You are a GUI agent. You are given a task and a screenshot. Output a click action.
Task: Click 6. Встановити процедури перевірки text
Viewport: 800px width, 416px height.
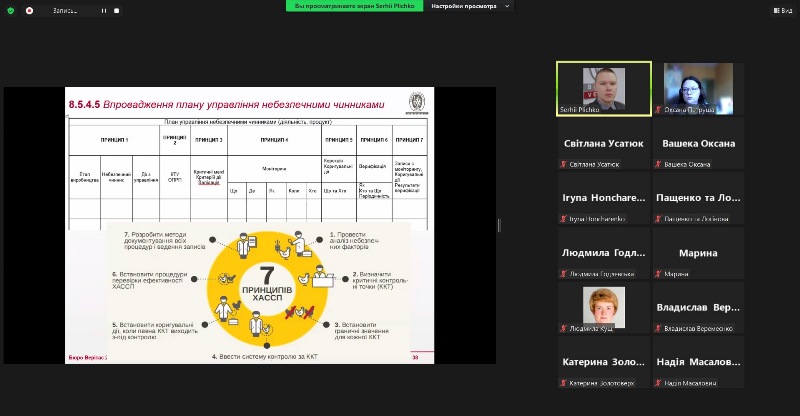[x=149, y=280]
